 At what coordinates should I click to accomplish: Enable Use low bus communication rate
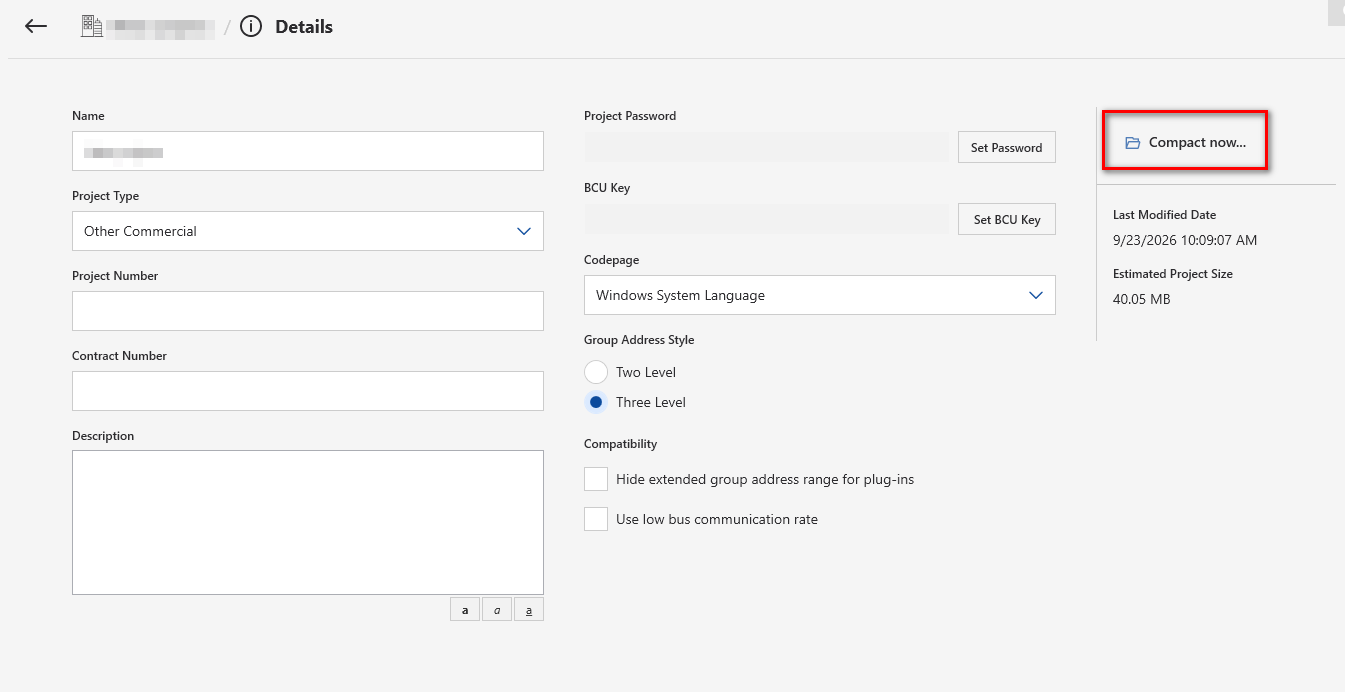[x=596, y=519]
